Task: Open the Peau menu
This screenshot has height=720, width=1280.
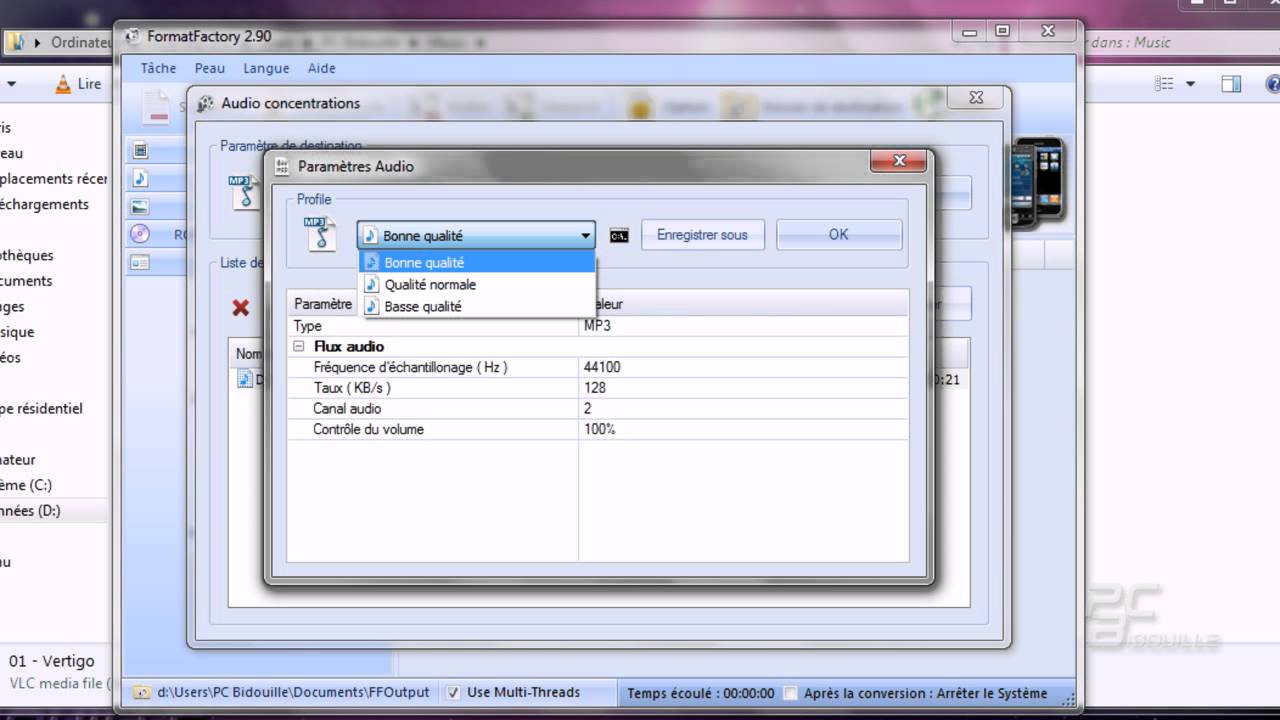Action: 210,68
